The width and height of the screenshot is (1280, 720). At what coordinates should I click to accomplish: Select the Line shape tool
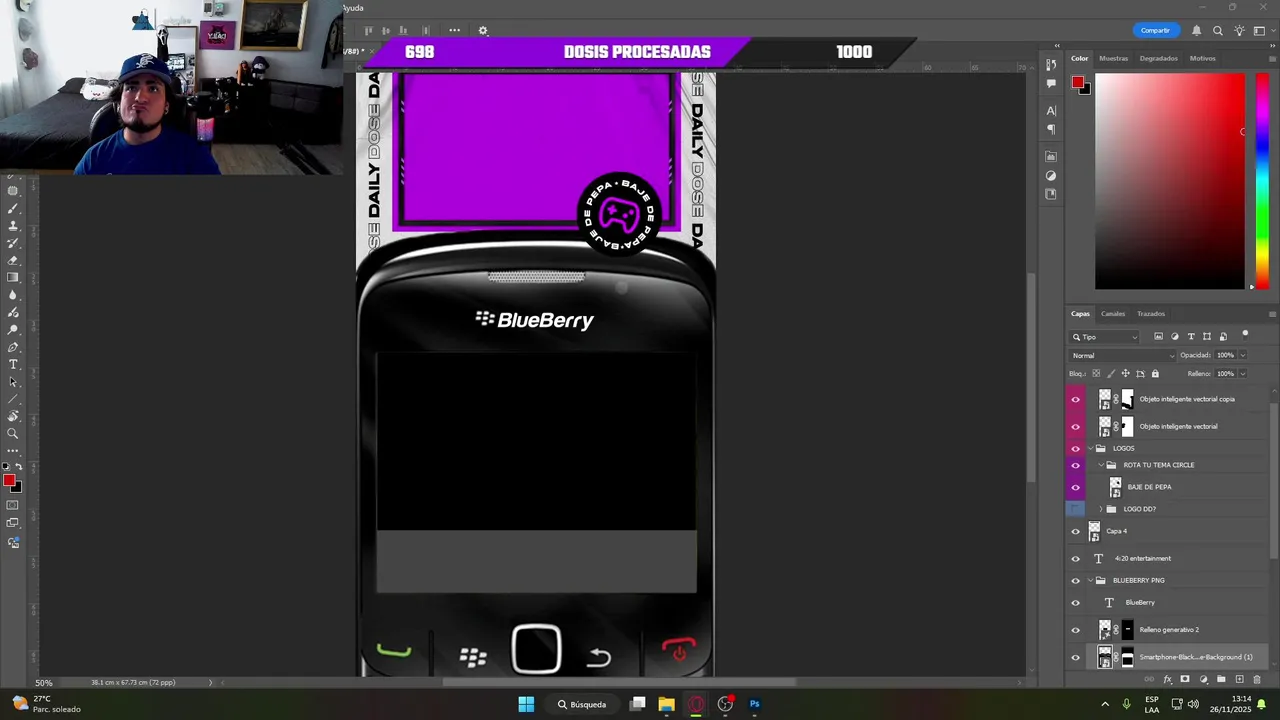click(x=13, y=399)
